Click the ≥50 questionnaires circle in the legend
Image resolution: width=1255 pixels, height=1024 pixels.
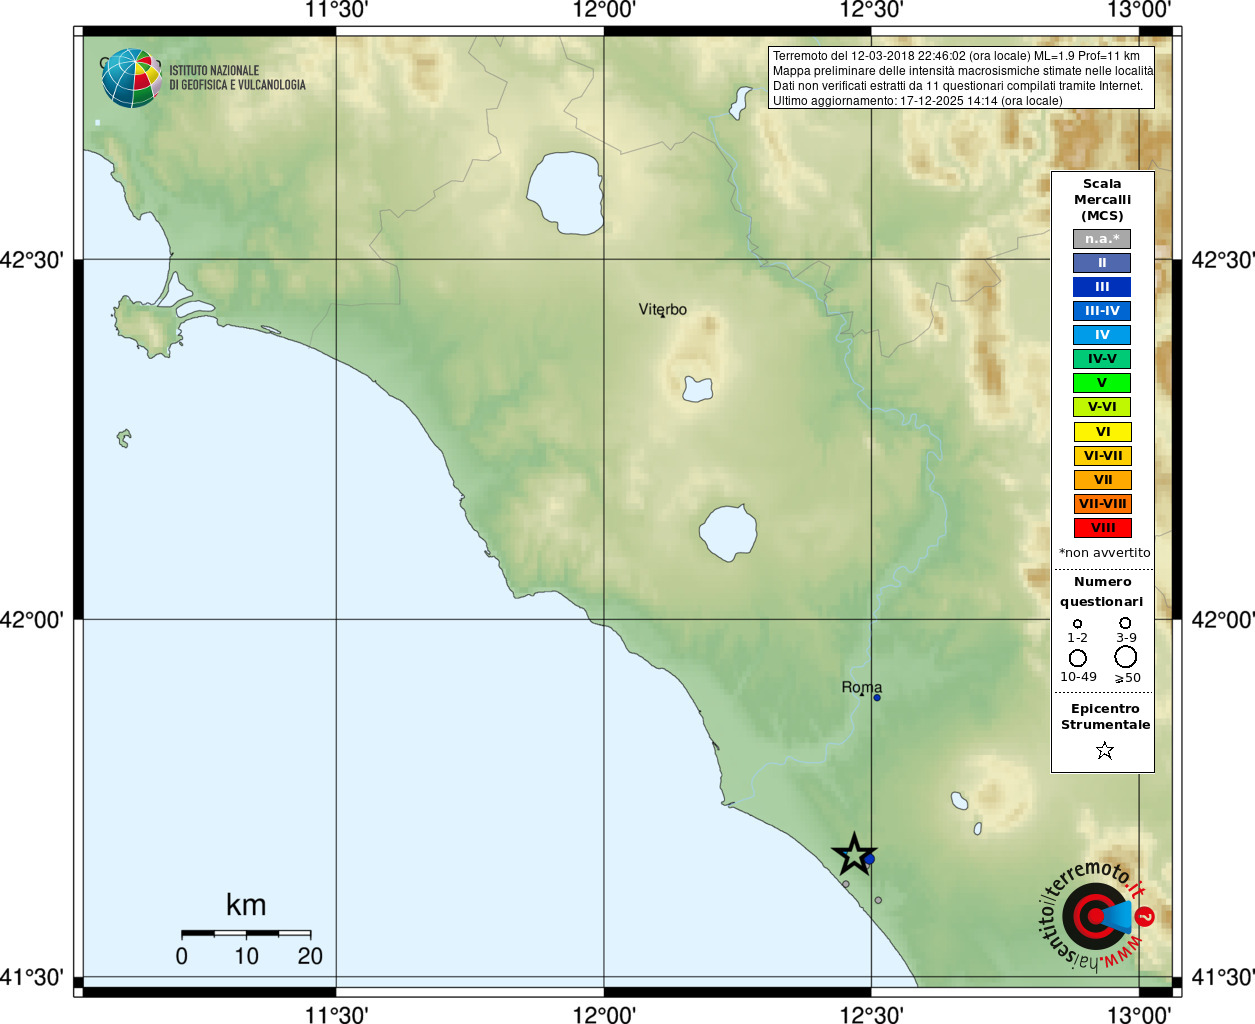(1126, 657)
